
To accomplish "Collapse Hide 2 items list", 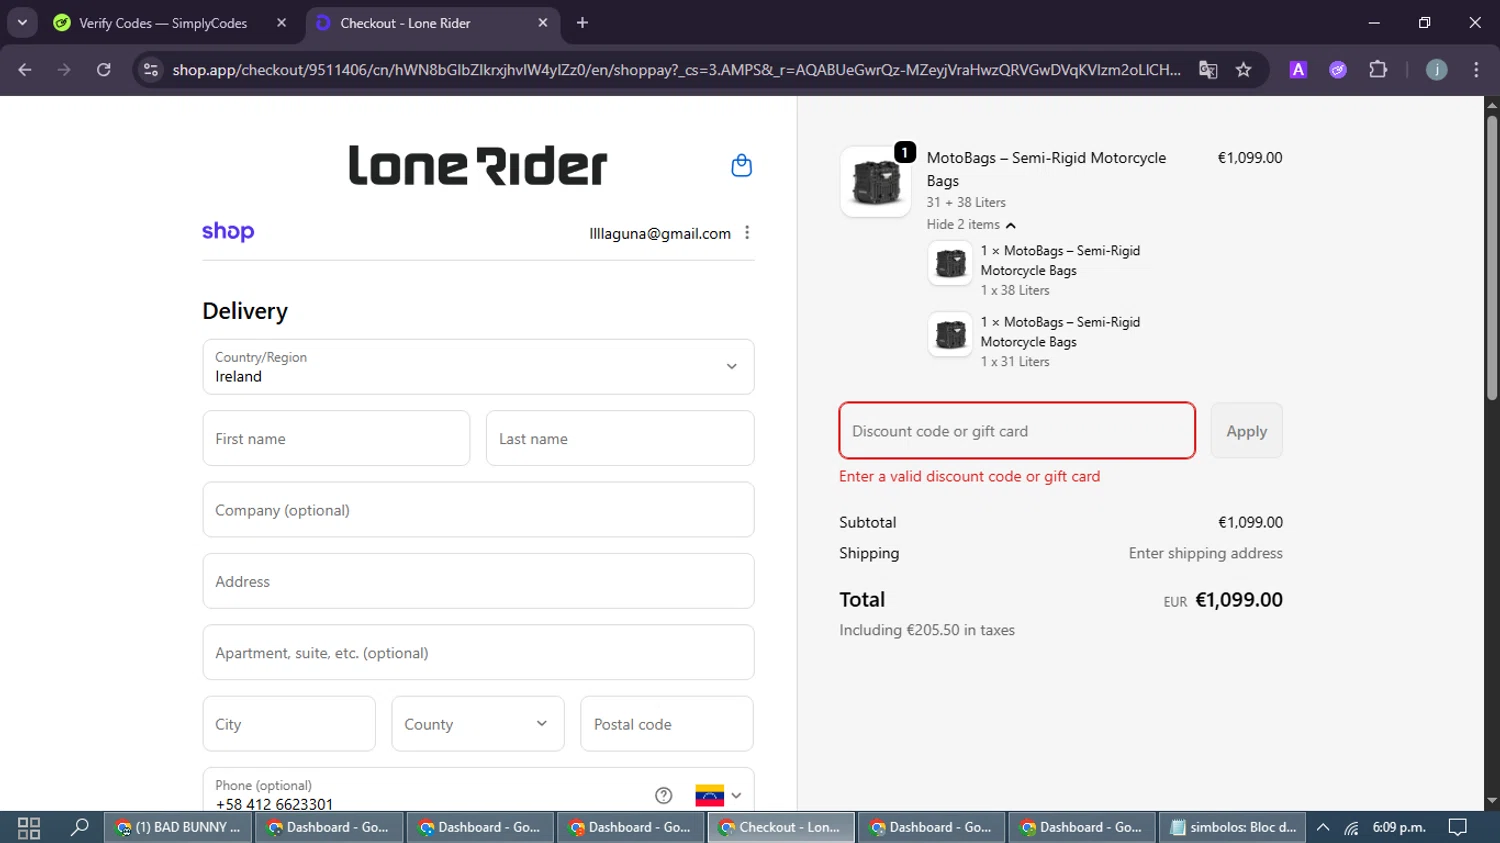I will point(970,225).
